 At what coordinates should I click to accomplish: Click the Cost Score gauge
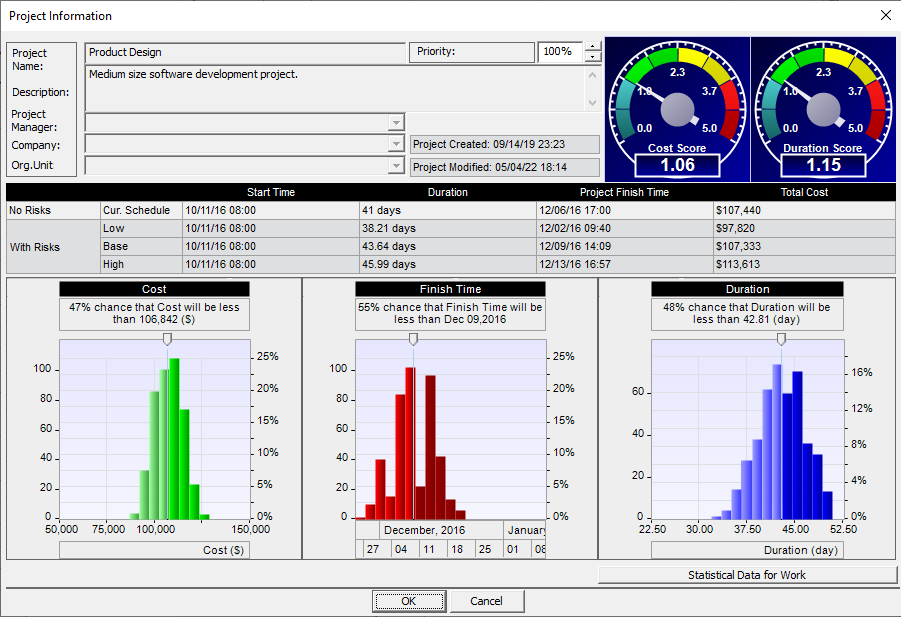[x=677, y=109]
